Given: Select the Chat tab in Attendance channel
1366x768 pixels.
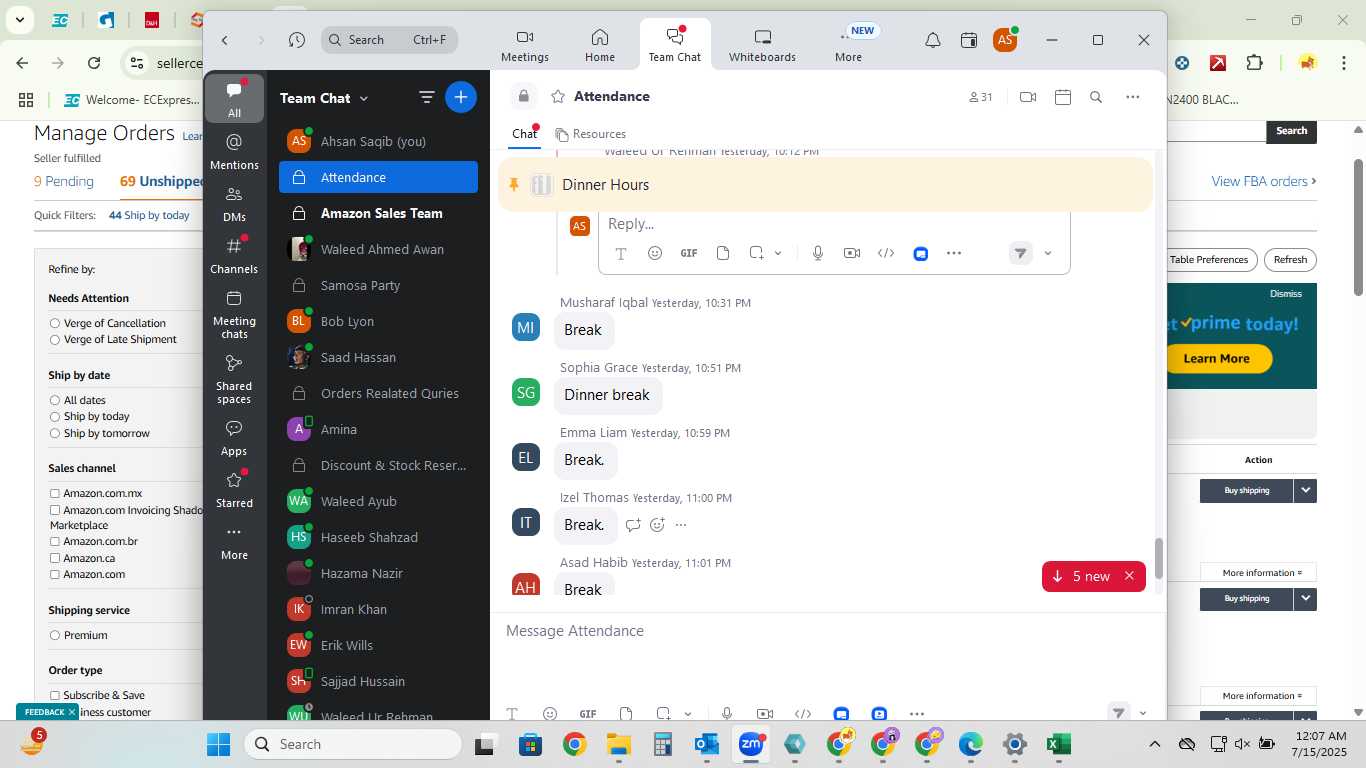Looking at the screenshot, I should coord(525,134).
